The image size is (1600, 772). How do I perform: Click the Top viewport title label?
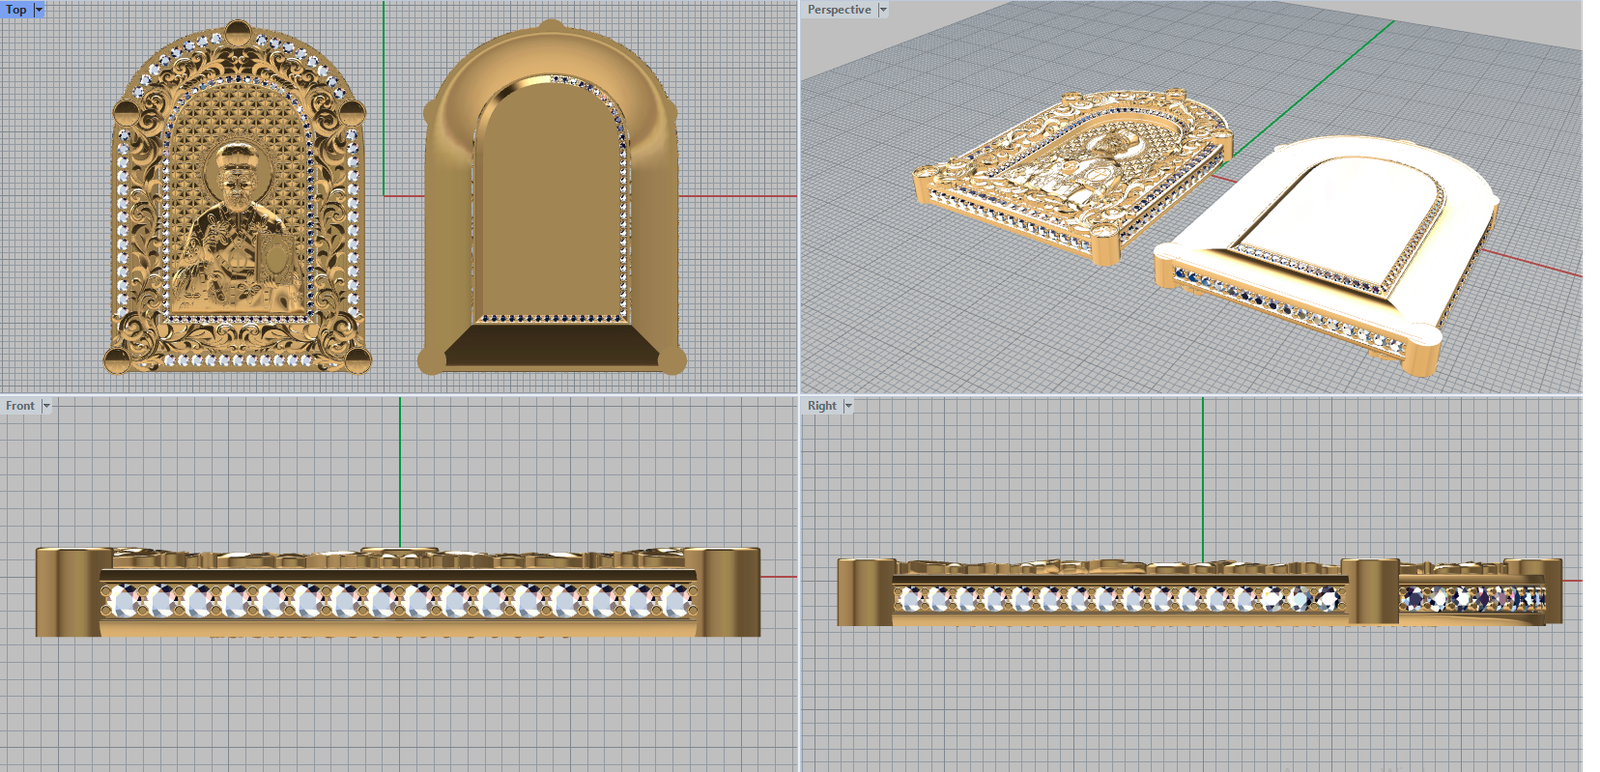17,9
